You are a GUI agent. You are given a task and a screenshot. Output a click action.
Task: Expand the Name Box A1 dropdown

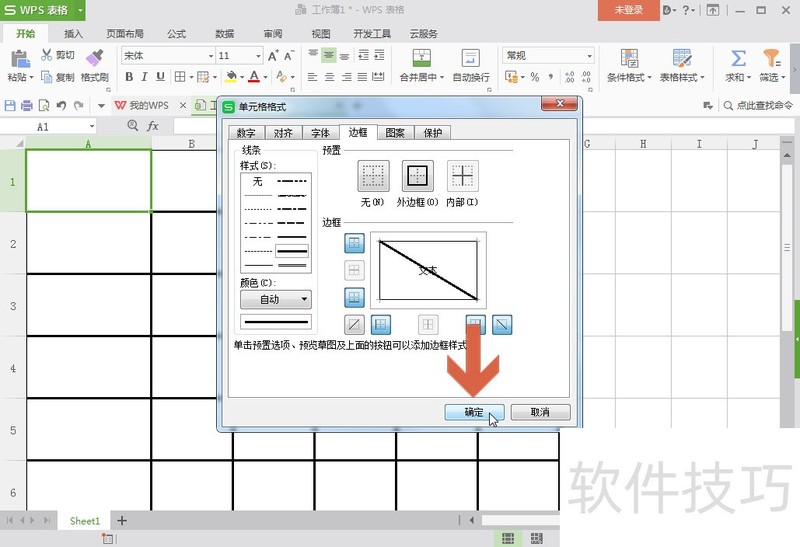(92, 126)
